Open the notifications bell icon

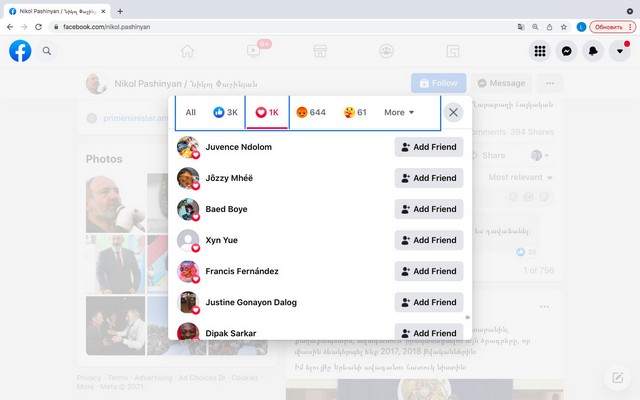(x=593, y=51)
